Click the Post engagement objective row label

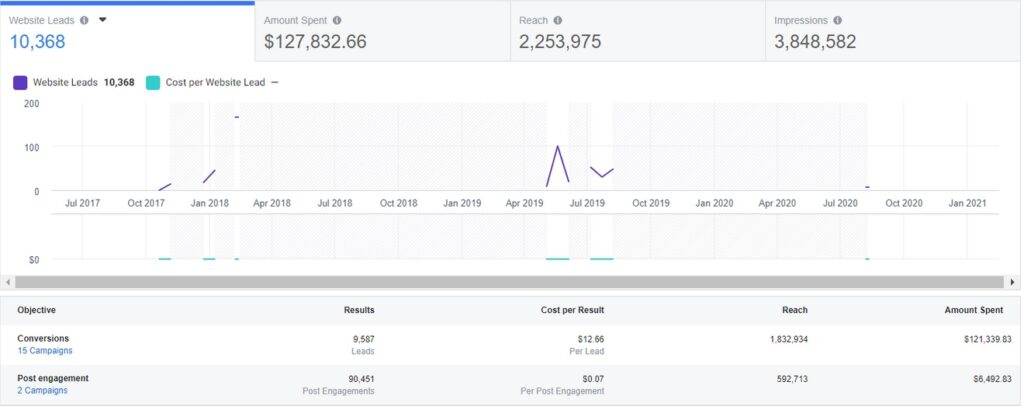[x=53, y=378]
